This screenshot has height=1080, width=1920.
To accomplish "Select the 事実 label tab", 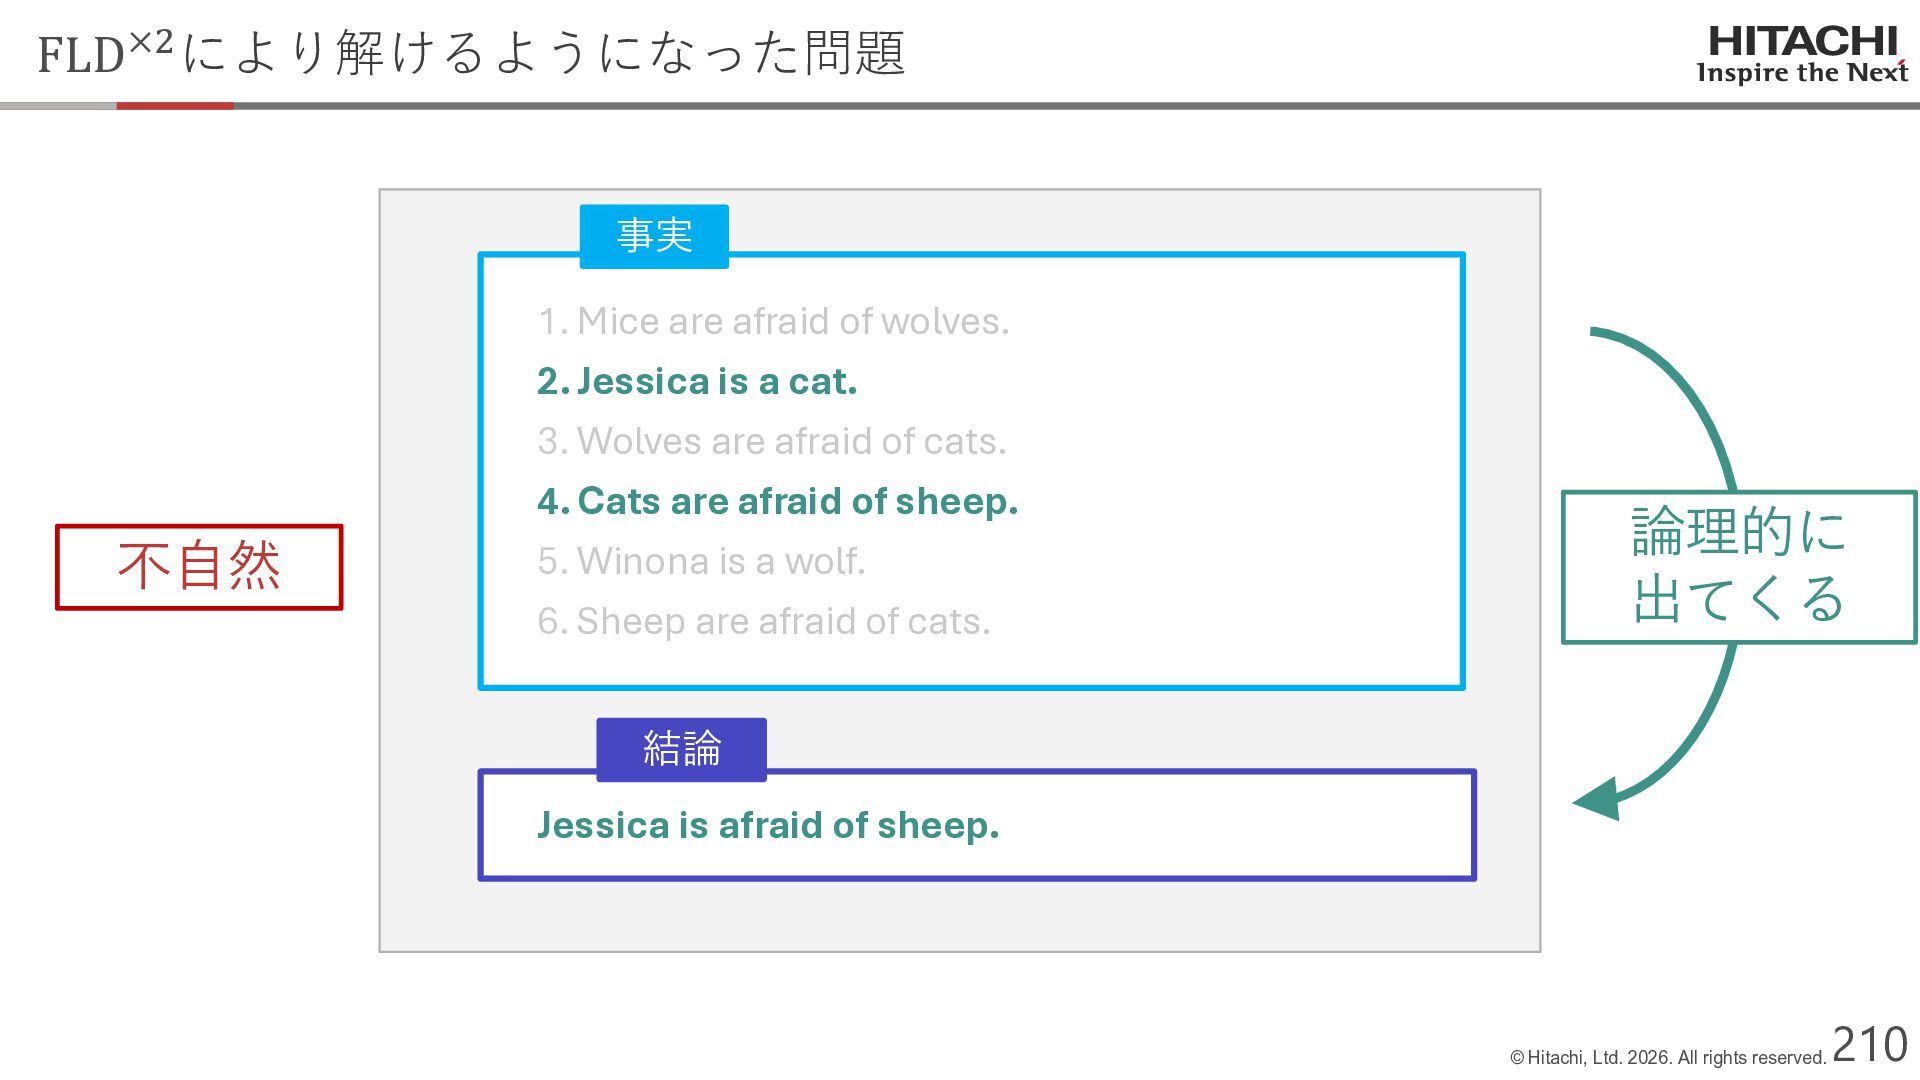I will (654, 236).
